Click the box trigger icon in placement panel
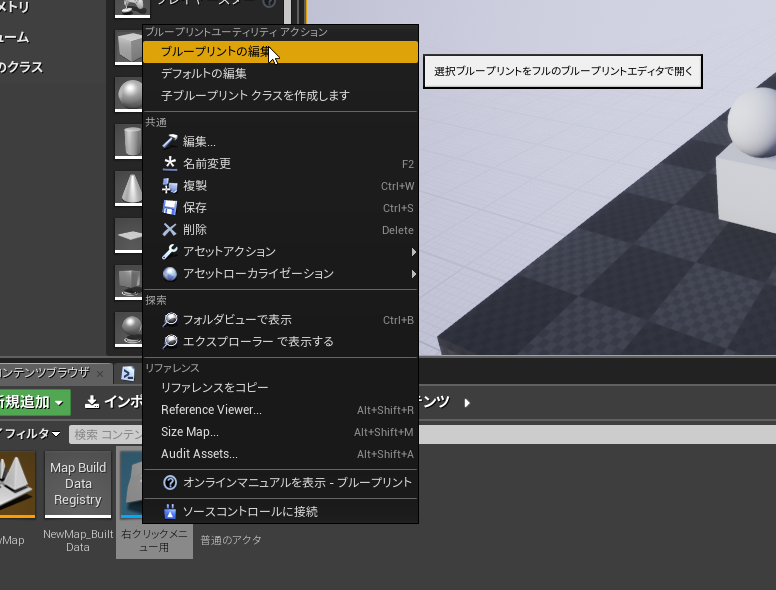The height and width of the screenshot is (590, 776). tap(129, 282)
